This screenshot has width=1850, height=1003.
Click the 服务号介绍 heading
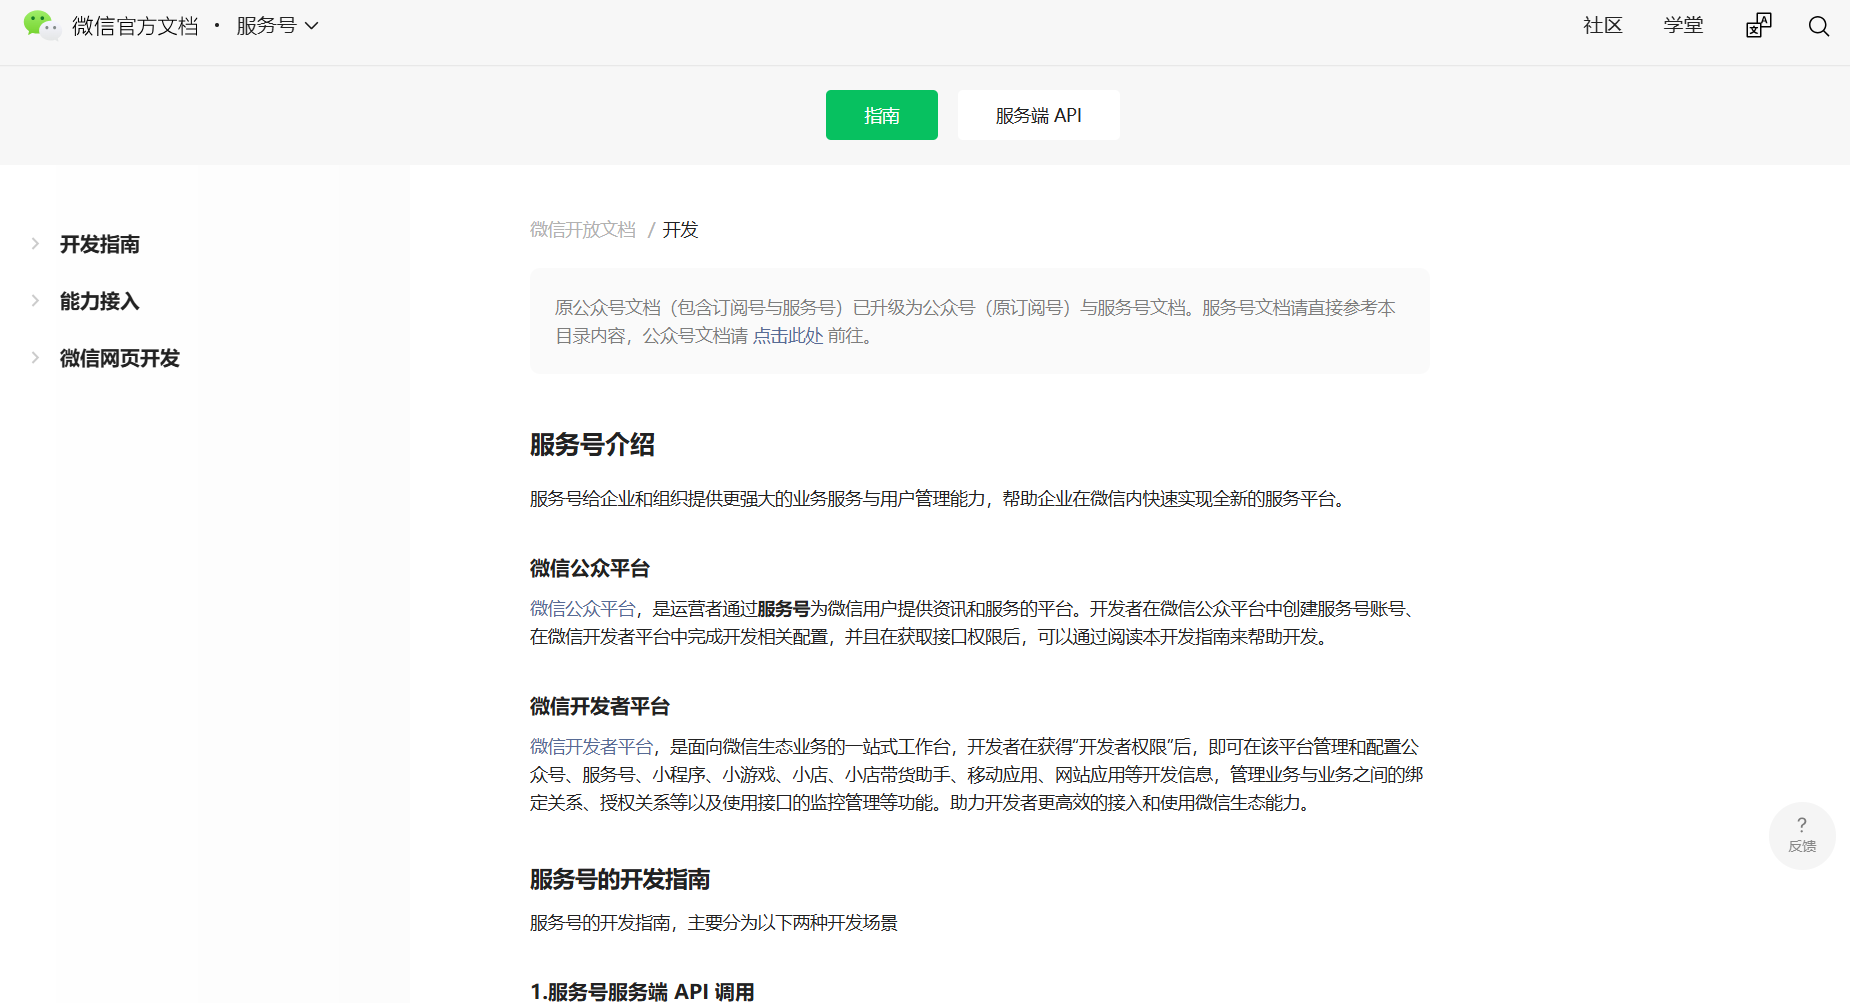coord(592,445)
